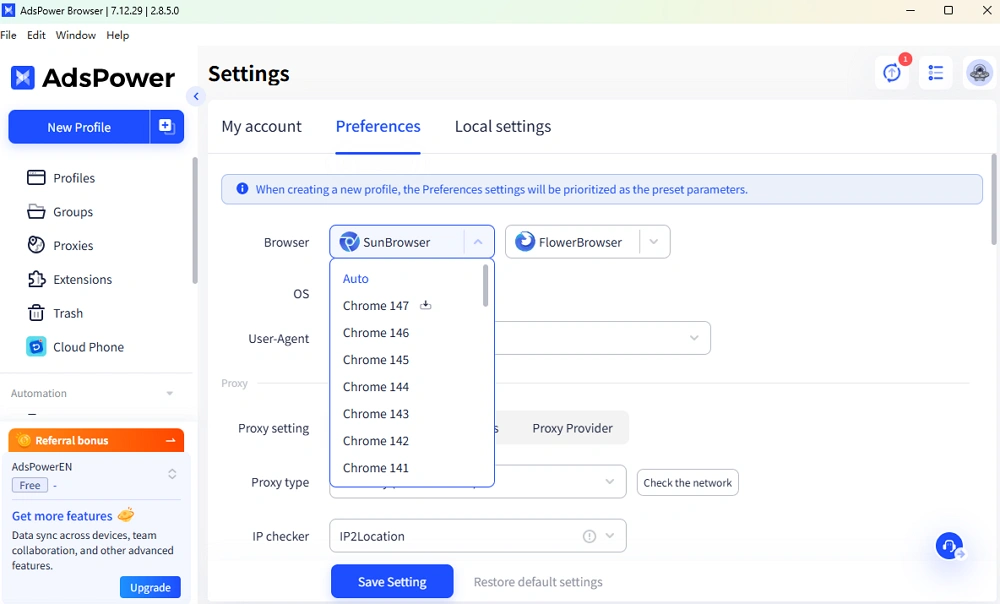Open the user avatar menu
1000x604 pixels.
click(x=980, y=73)
